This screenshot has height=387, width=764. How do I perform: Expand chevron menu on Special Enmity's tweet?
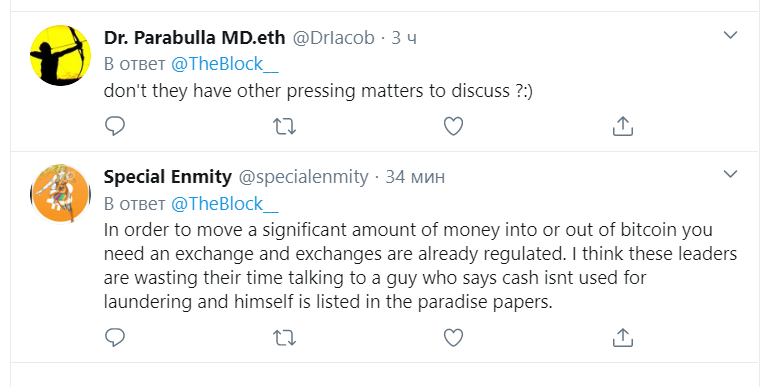(730, 174)
